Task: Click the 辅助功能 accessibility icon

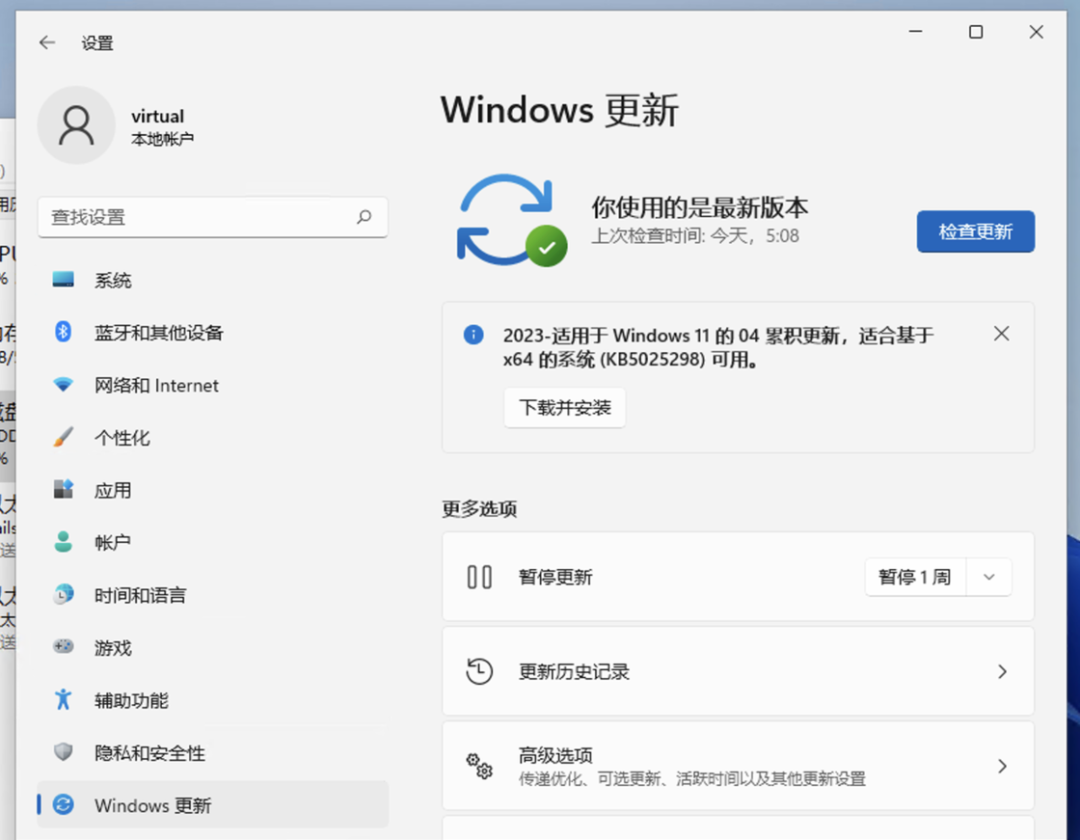Action: [x=63, y=700]
